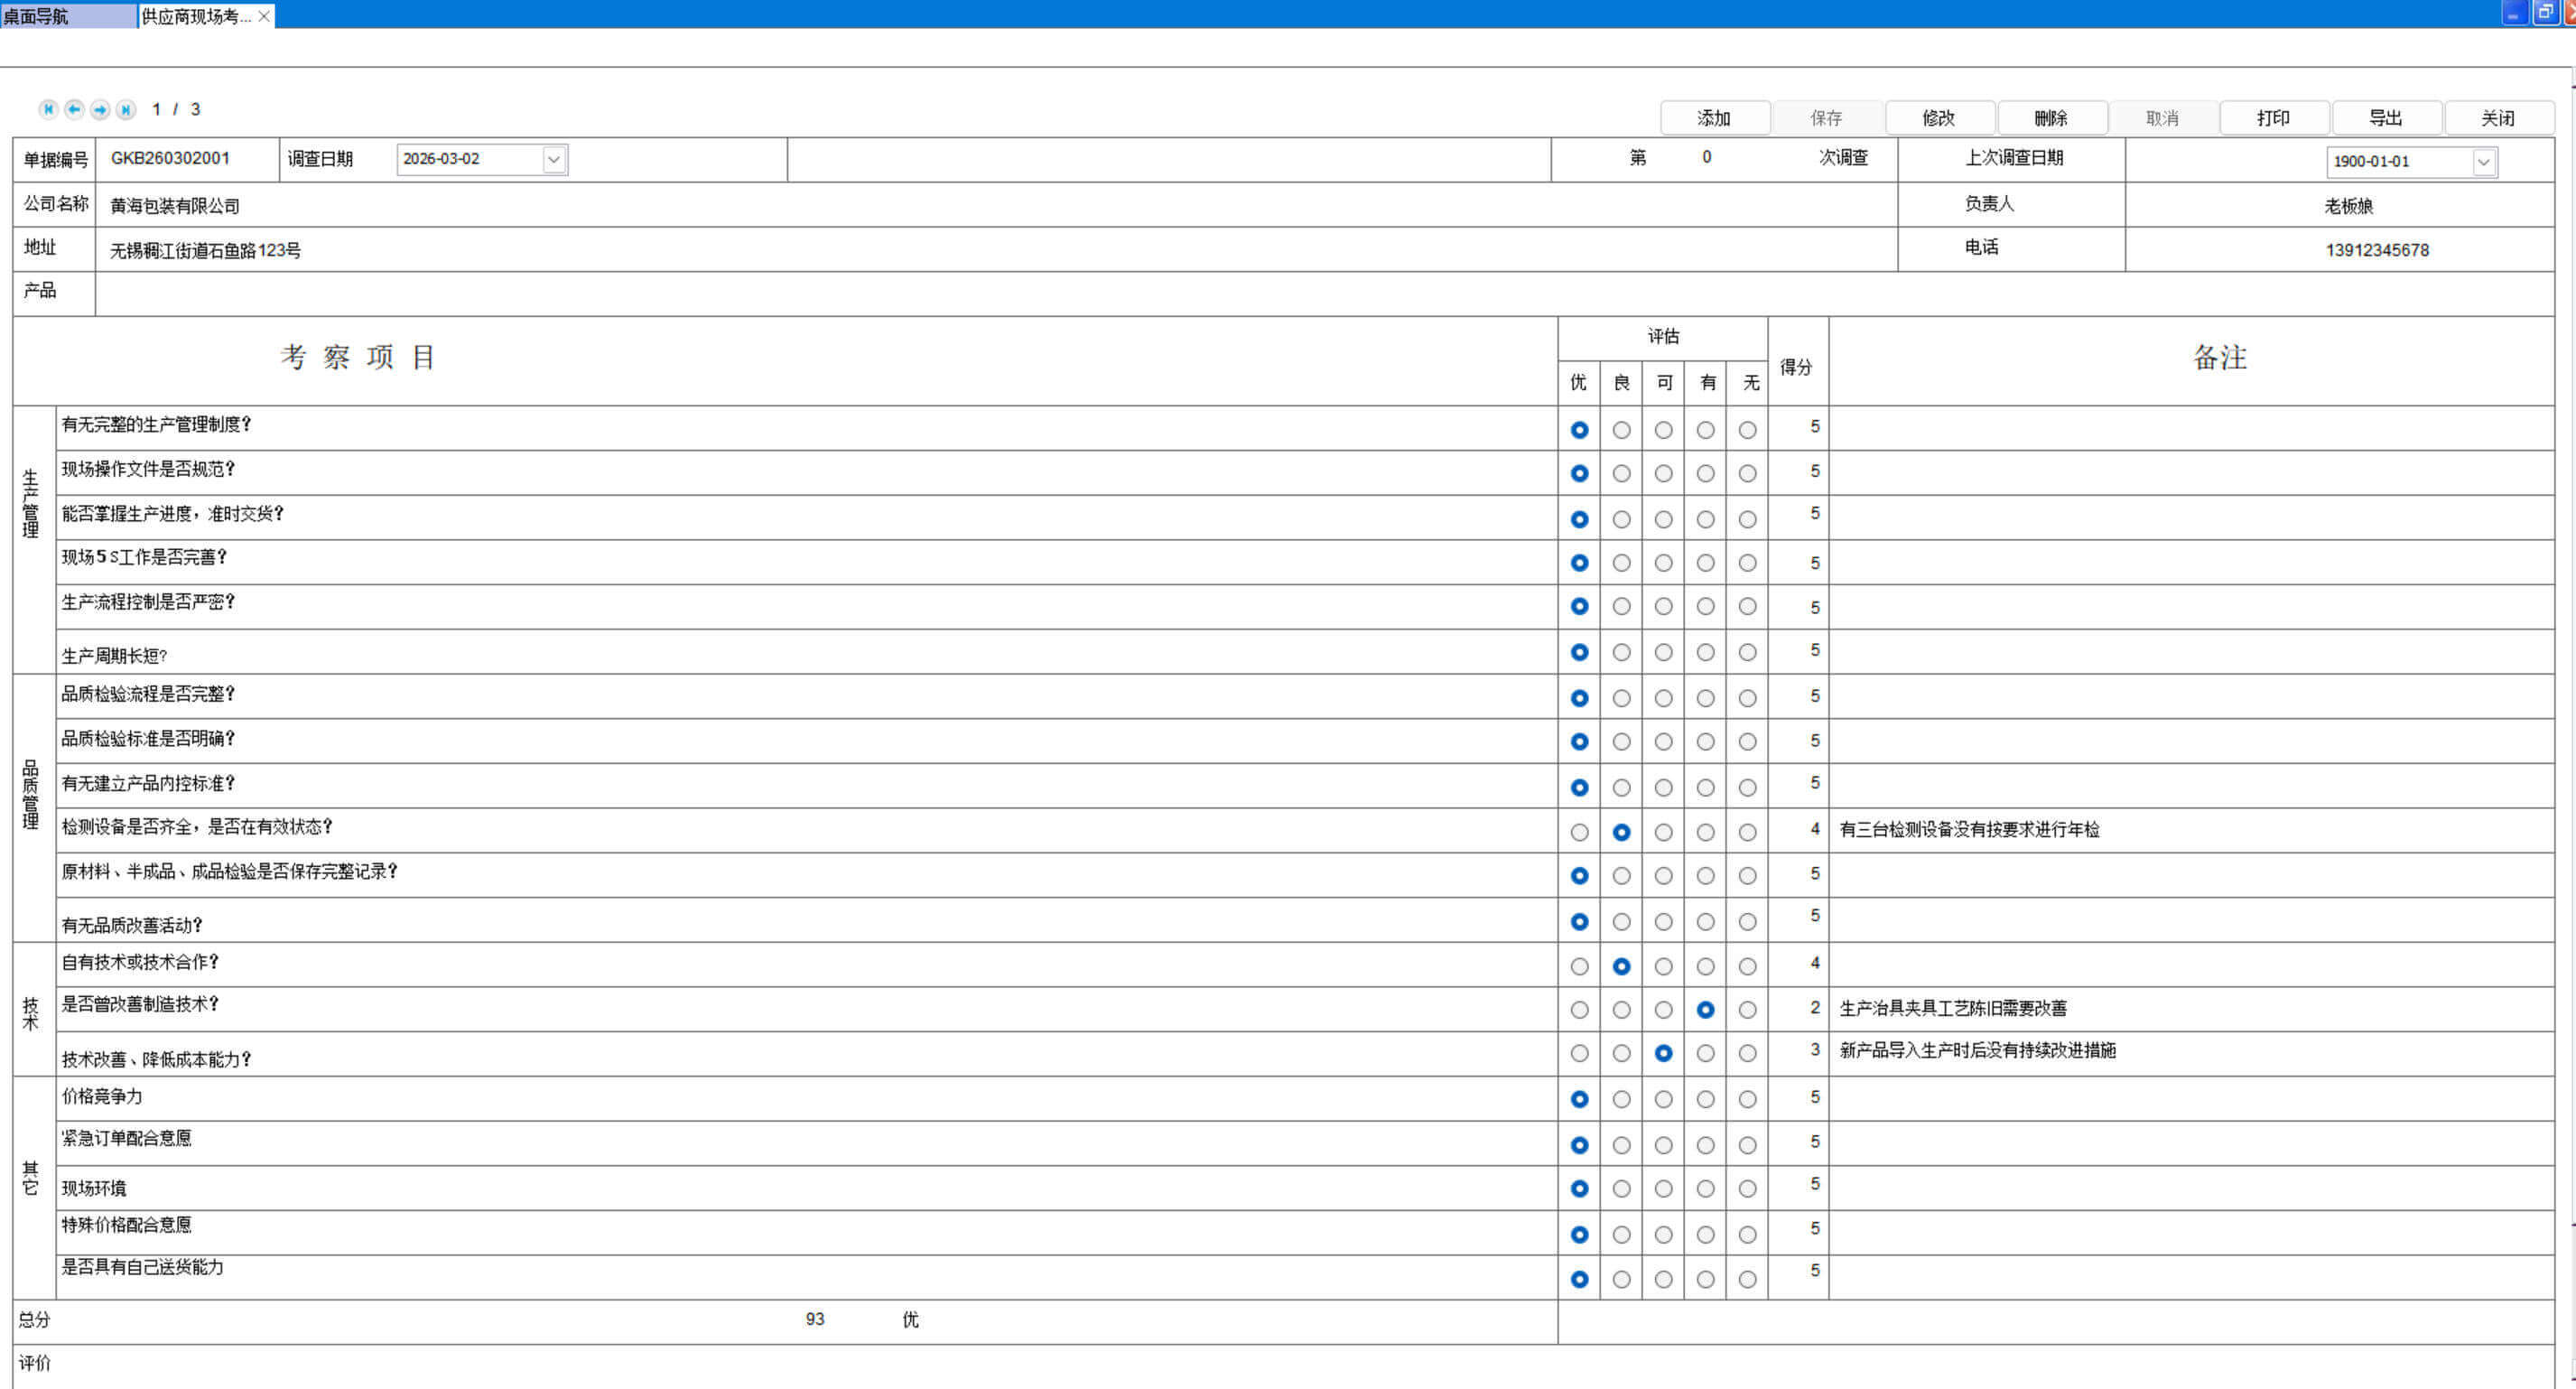
Task: Click the 导出 export button
Action: (2385, 118)
